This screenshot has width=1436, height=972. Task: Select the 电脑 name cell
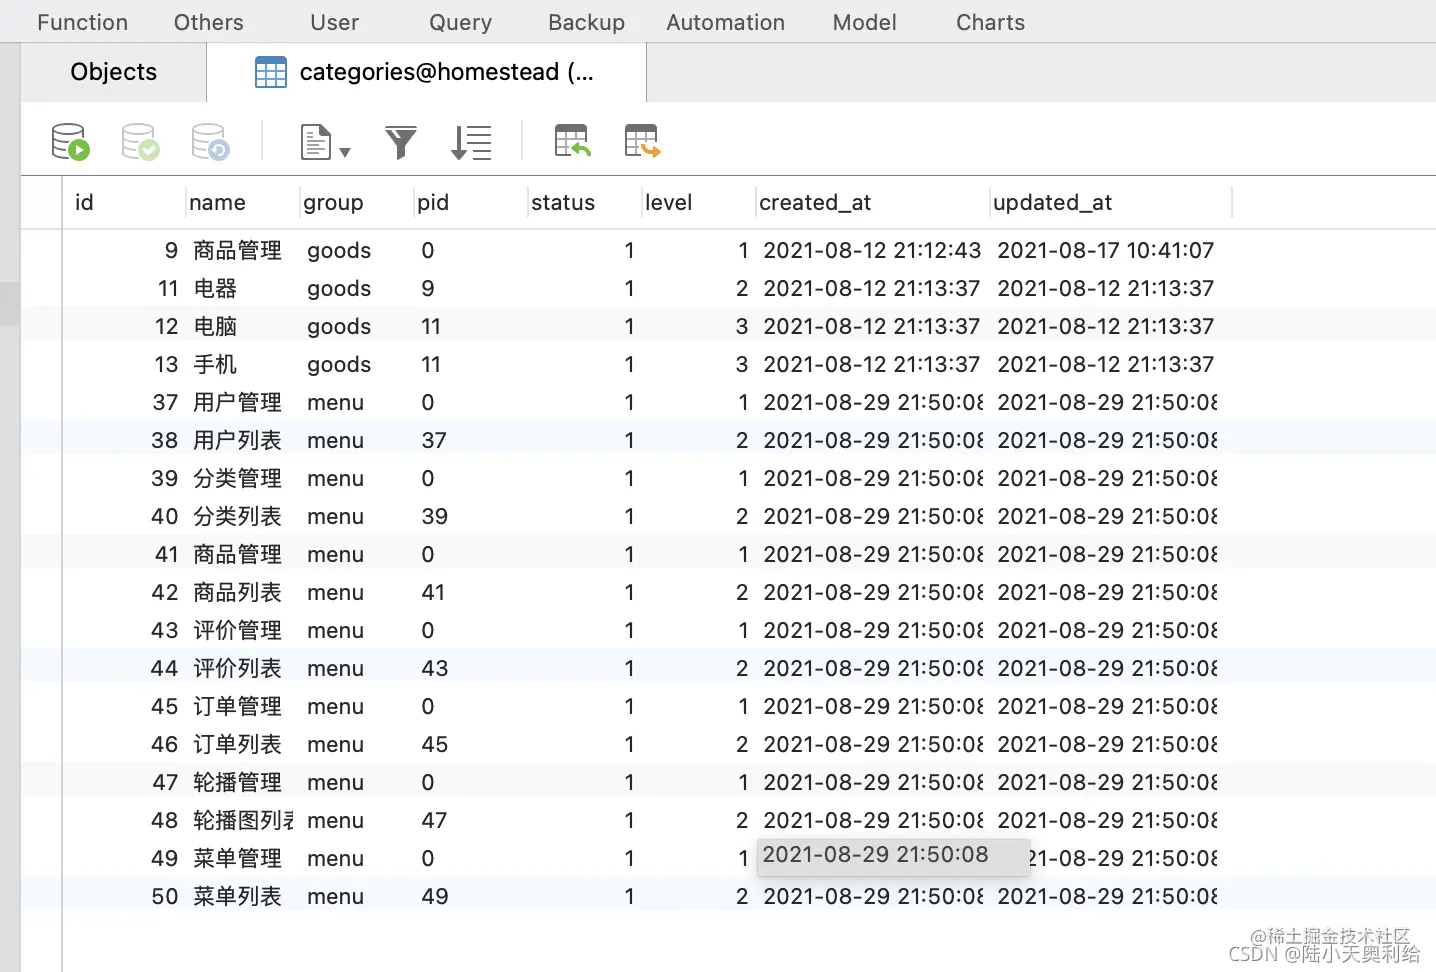(x=215, y=327)
